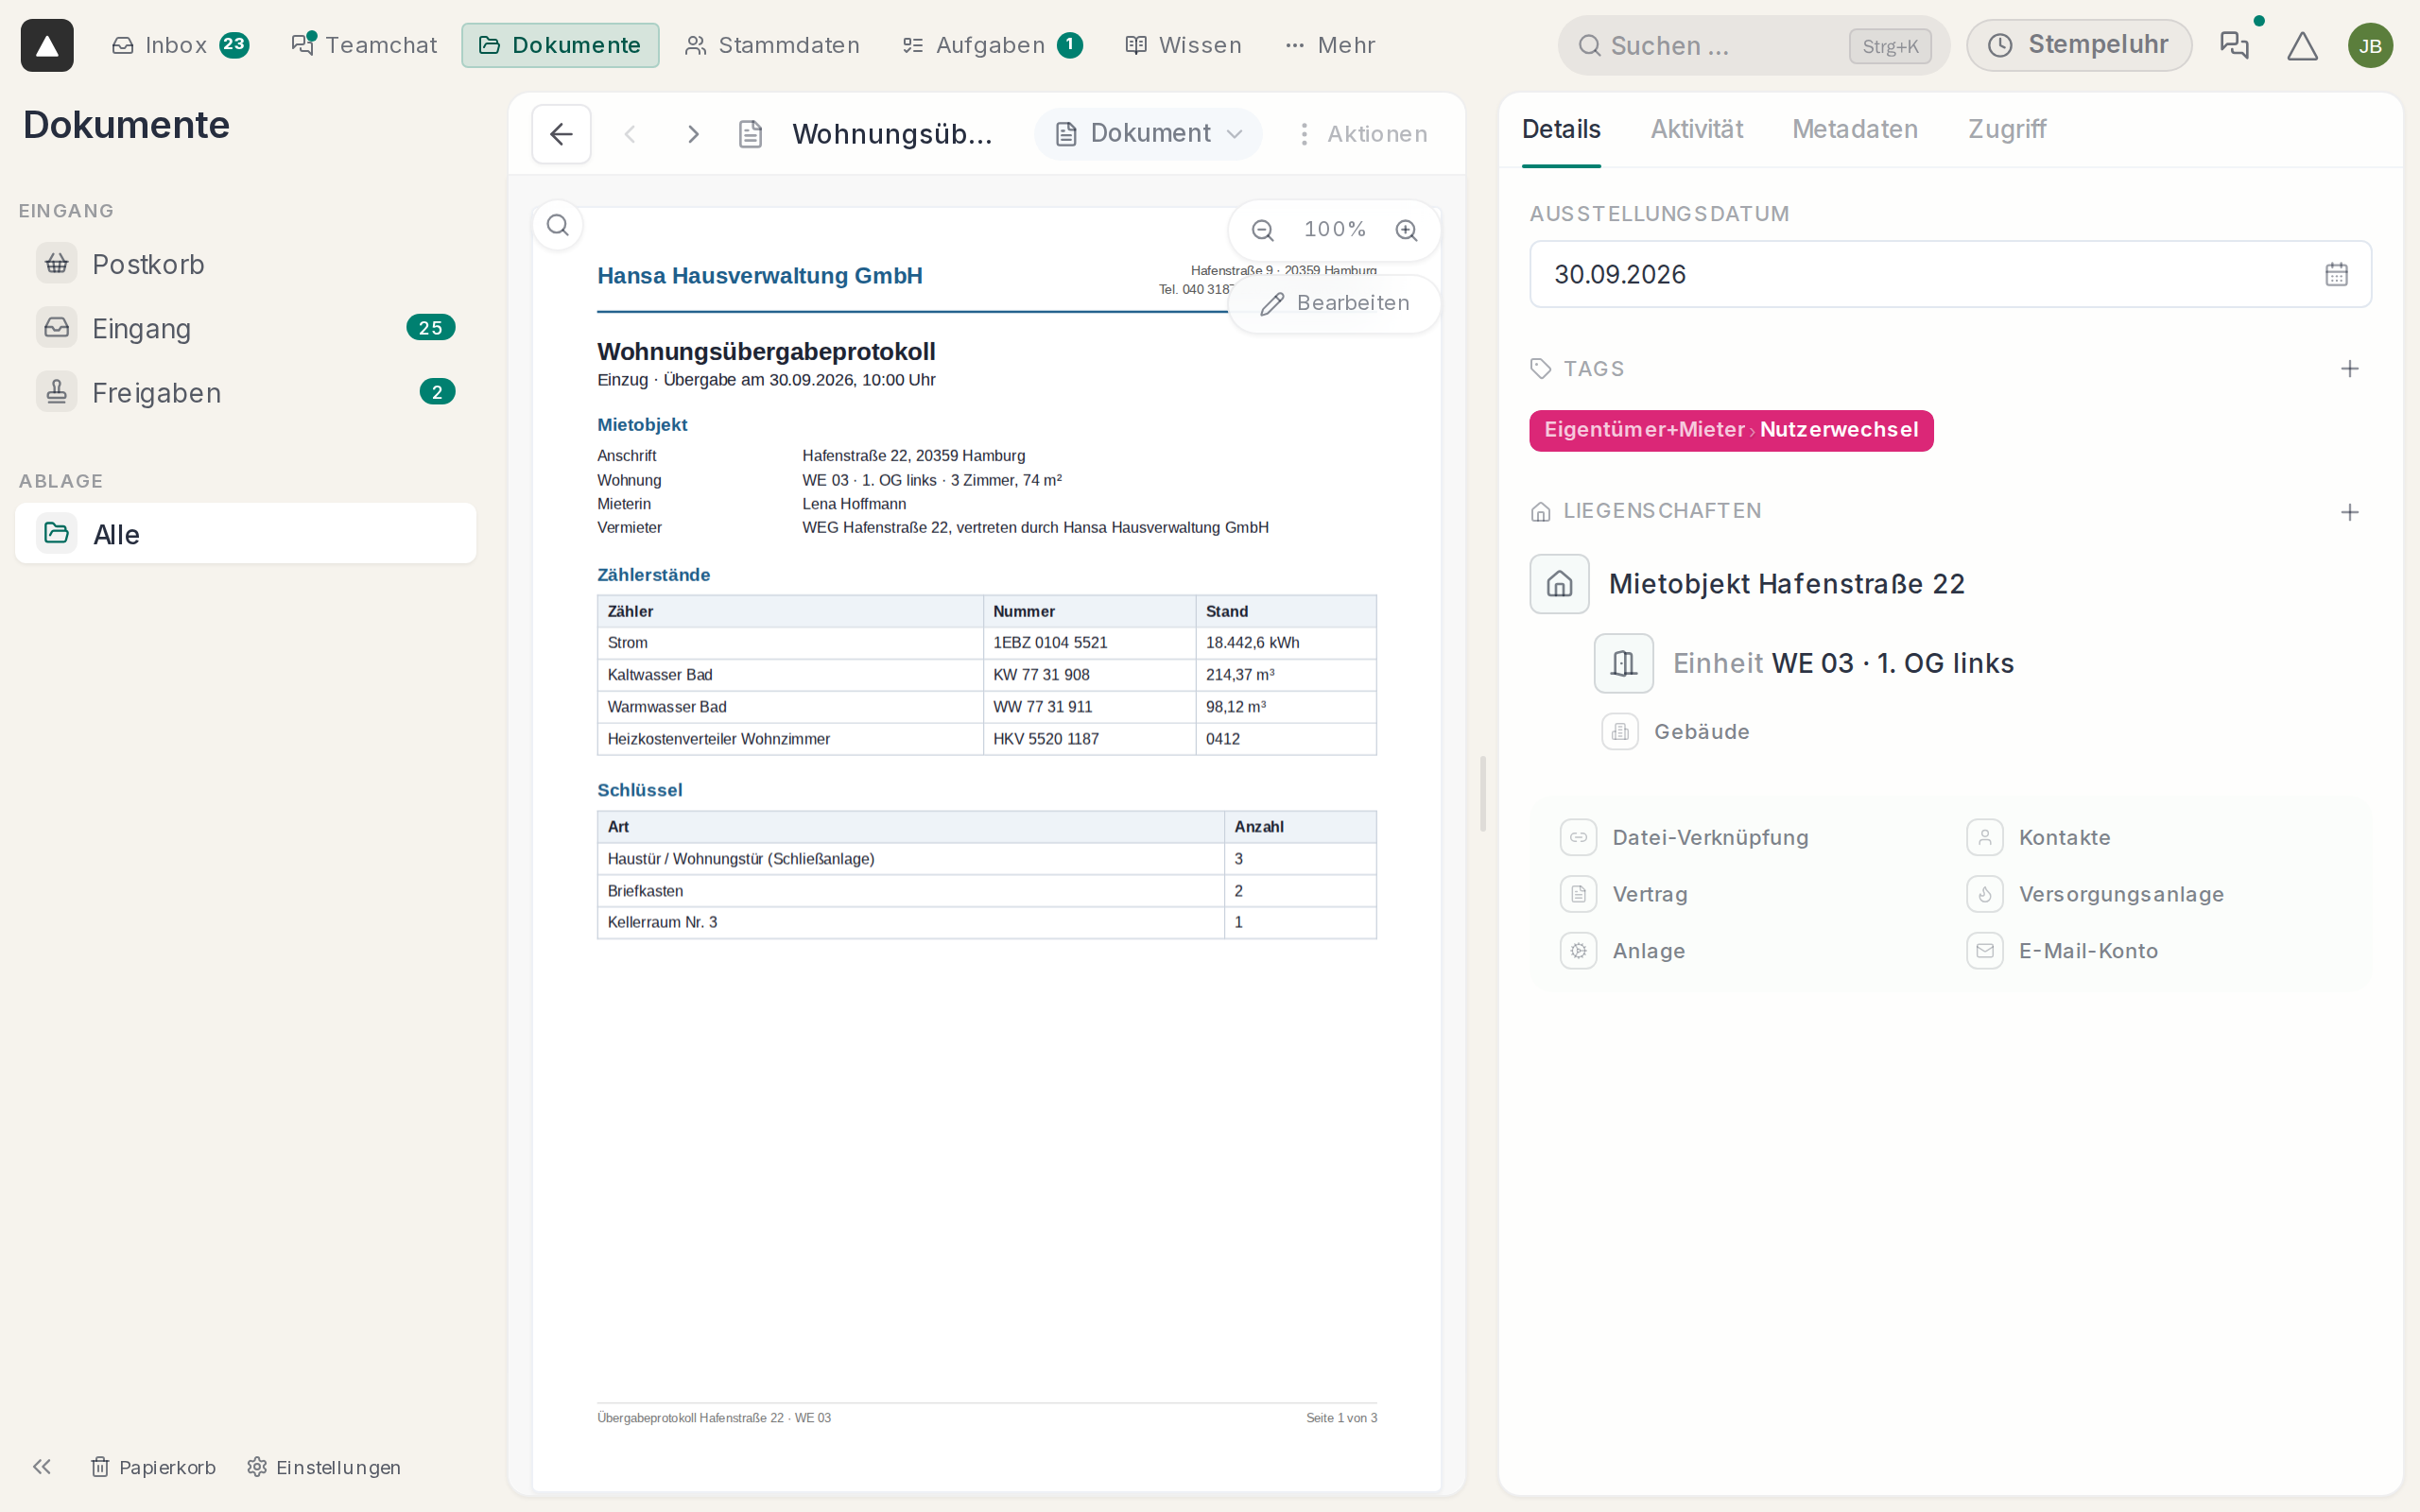Open Aufgaben in top navigation

992,45
